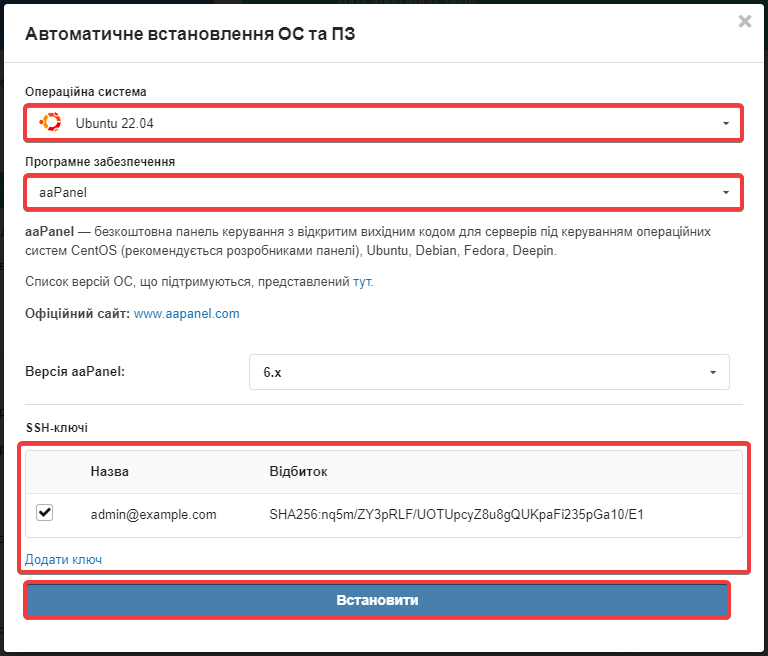The image size is (768, 656).
Task: Expand the operating system dropdown arrow
Action: click(x=725, y=124)
